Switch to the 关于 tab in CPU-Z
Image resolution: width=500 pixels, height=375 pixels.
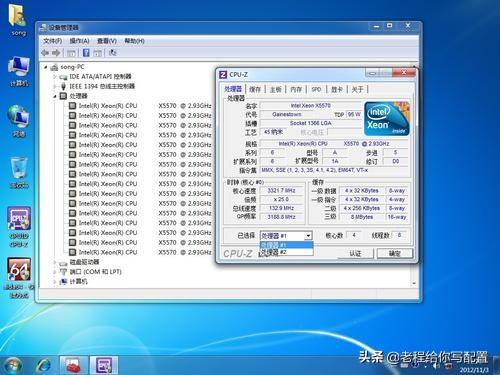[357, 89]
